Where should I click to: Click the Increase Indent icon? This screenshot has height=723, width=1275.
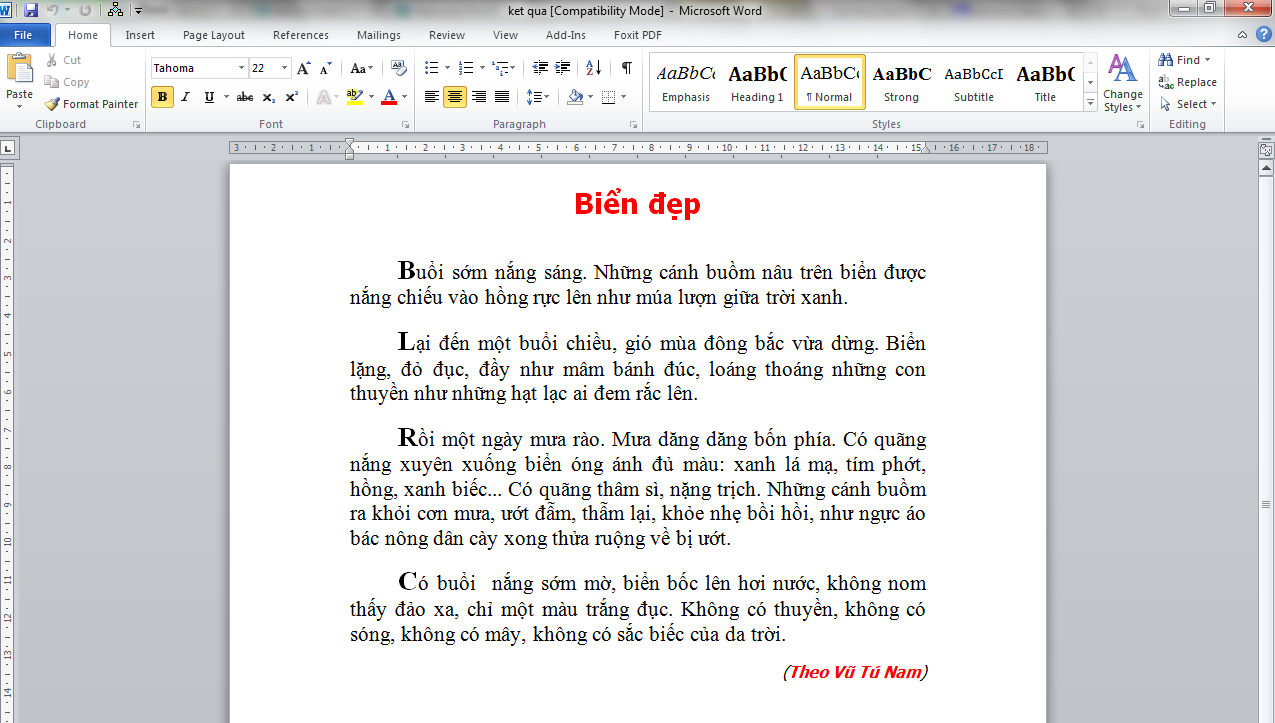pos(562,68)
